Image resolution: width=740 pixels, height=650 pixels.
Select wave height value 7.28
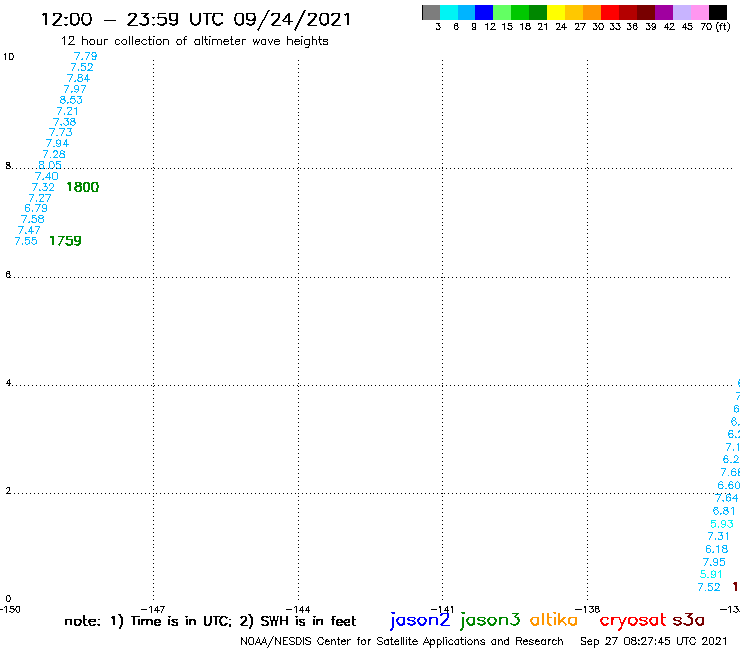[x=54, y=154]
